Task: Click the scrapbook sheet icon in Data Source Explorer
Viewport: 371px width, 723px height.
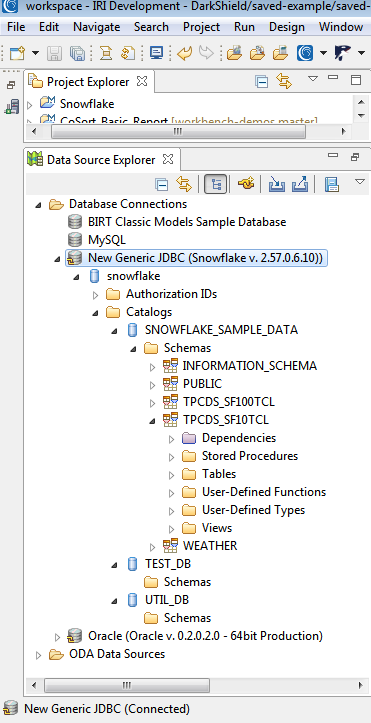Action: click(x=332, y=184)
